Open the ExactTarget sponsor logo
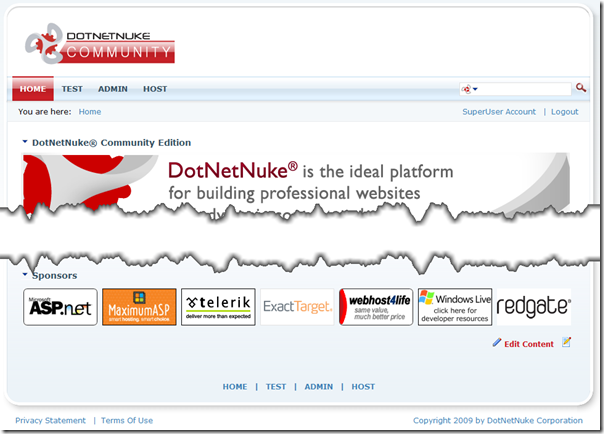The width and height of the screenshot is (604, 434). click(297, 307)
